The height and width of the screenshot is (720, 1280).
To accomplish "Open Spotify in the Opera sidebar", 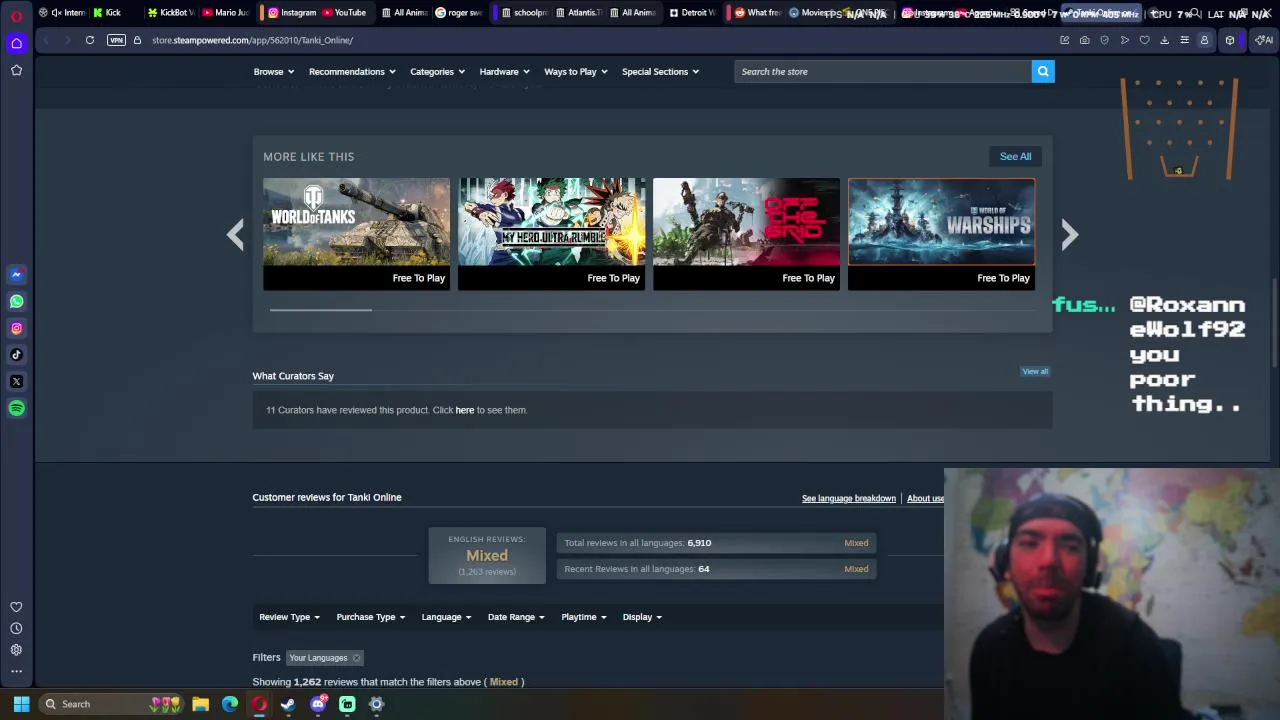I will click(x=16, y=408).
